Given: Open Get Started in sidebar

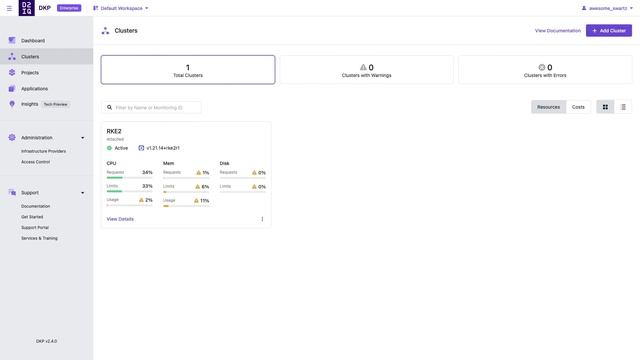Looking at the screenshot, I should pos(32,217).
